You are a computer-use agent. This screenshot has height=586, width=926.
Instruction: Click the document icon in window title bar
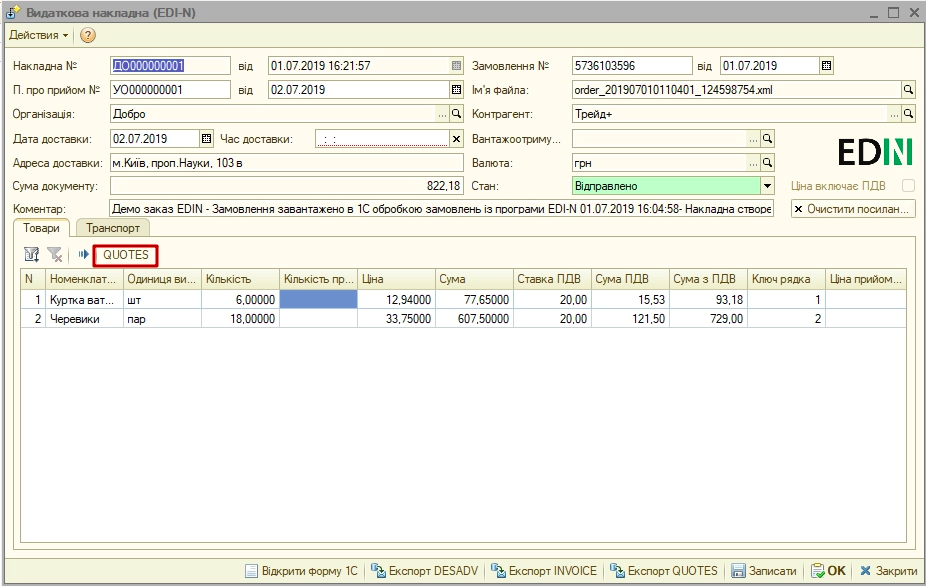click(x=12, y=12)
